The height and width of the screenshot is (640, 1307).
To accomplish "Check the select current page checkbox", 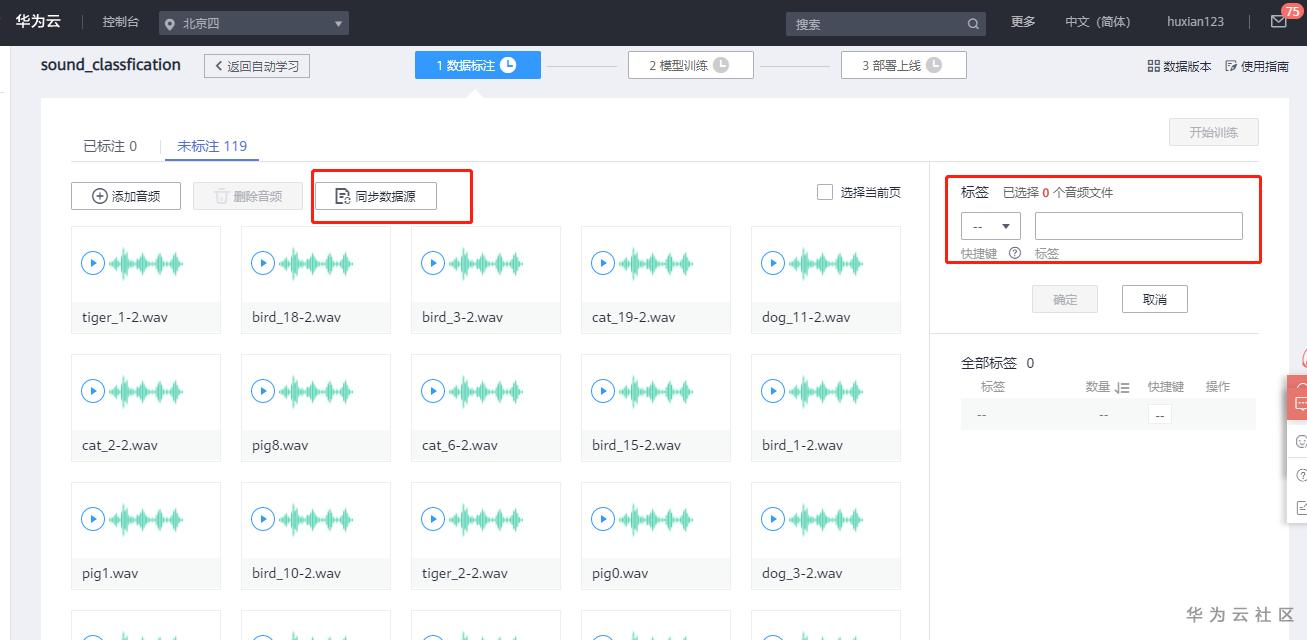I will [x=825, y=192].
